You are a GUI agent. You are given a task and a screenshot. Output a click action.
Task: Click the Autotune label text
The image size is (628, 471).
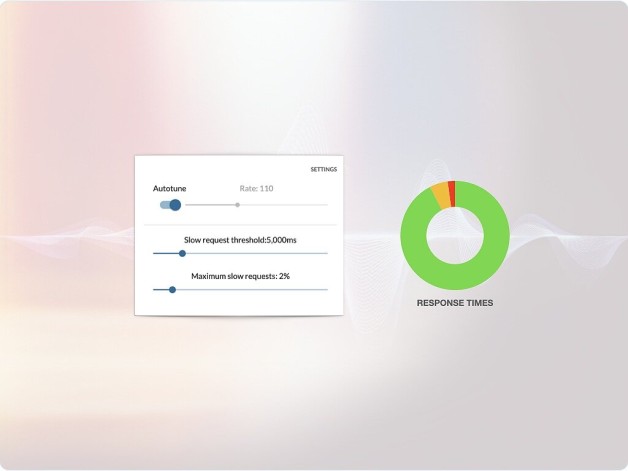pyautogui.click(x=169, y=188)
